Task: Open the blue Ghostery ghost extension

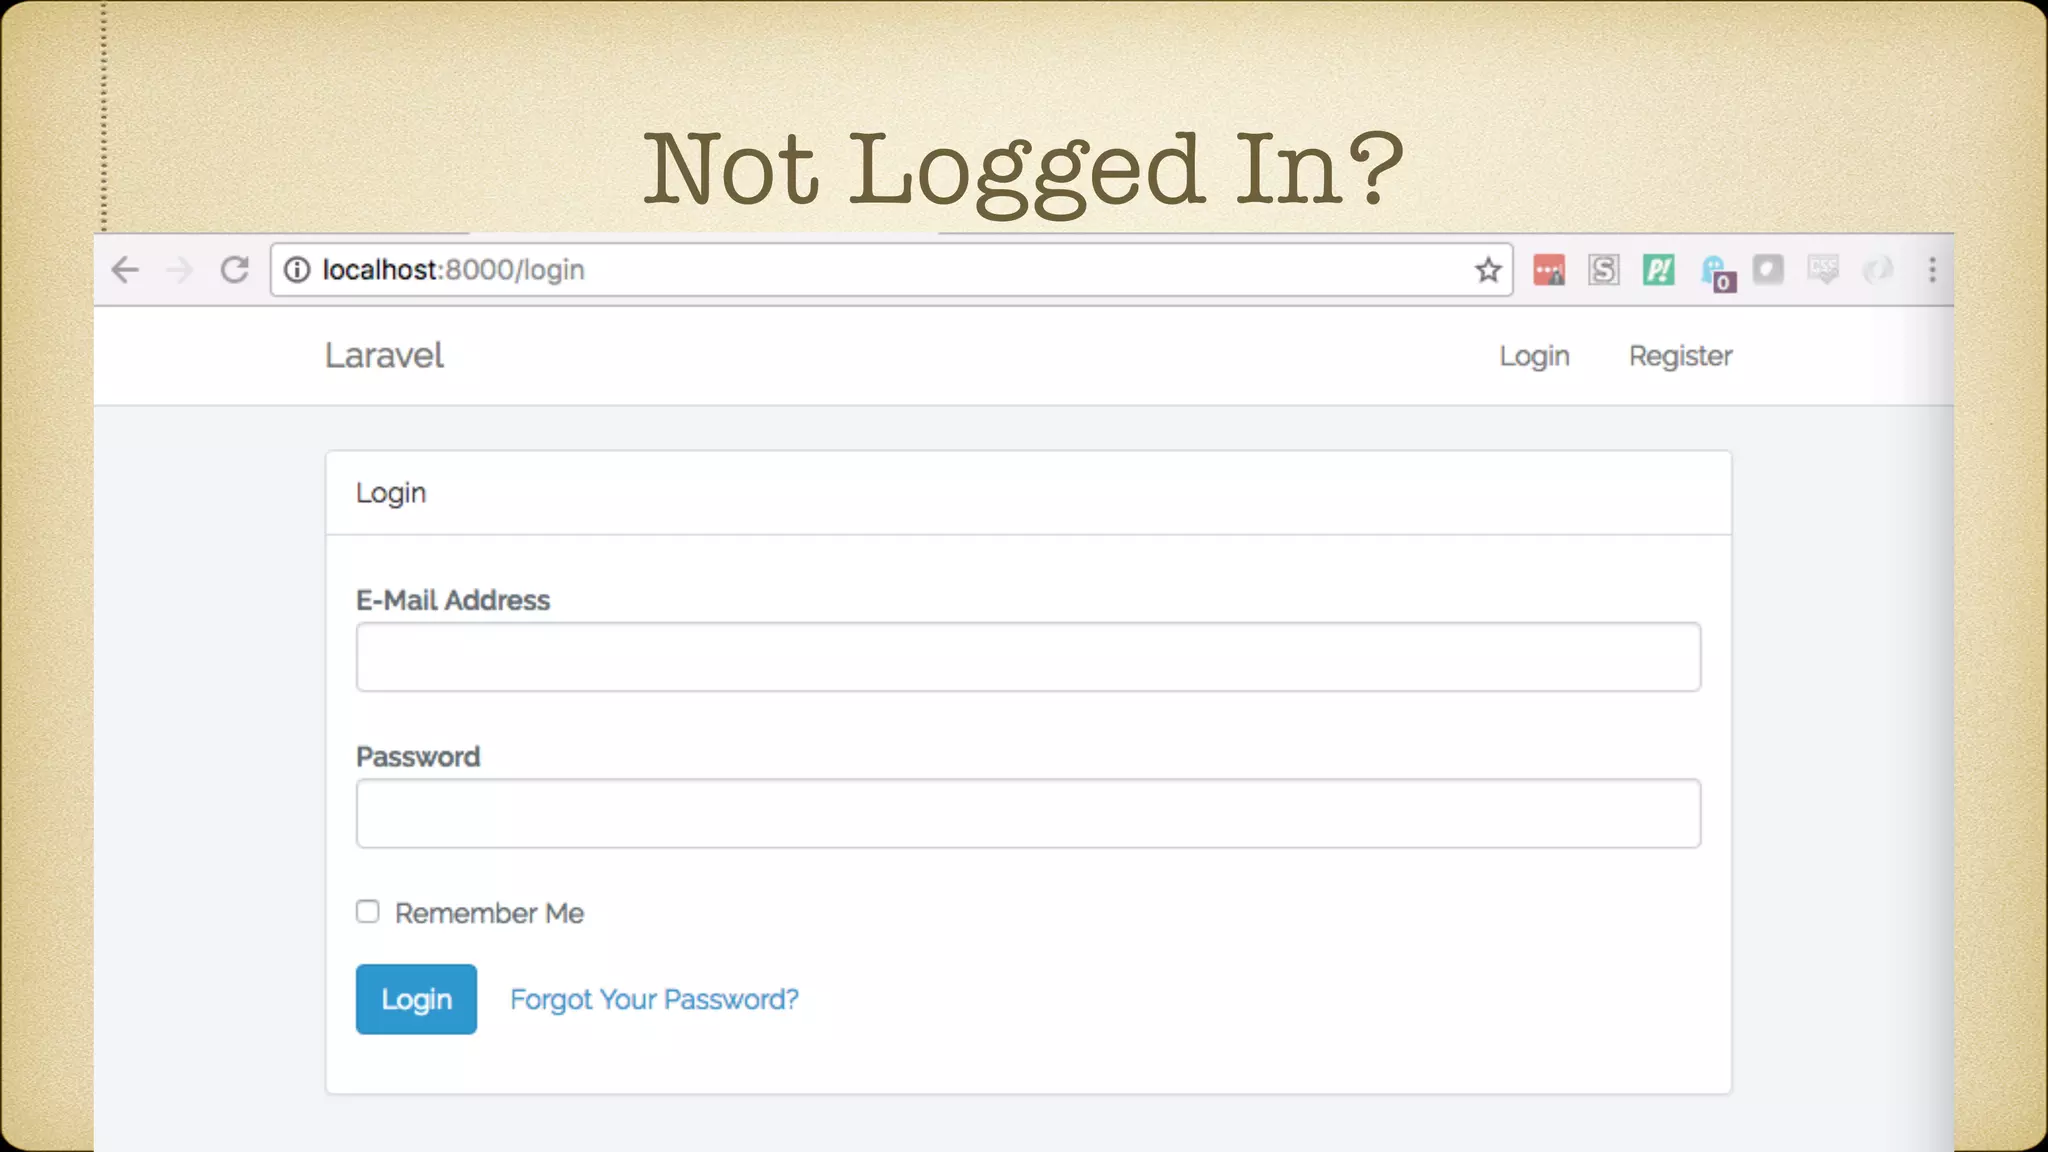Action: pos(1717,272)
